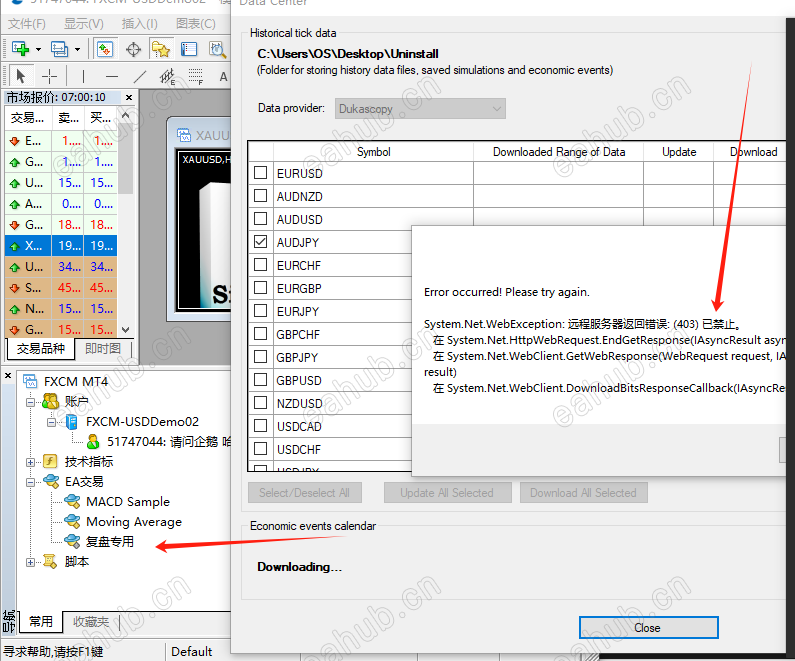Select the horizontal line drawing tool

[112, 77]
